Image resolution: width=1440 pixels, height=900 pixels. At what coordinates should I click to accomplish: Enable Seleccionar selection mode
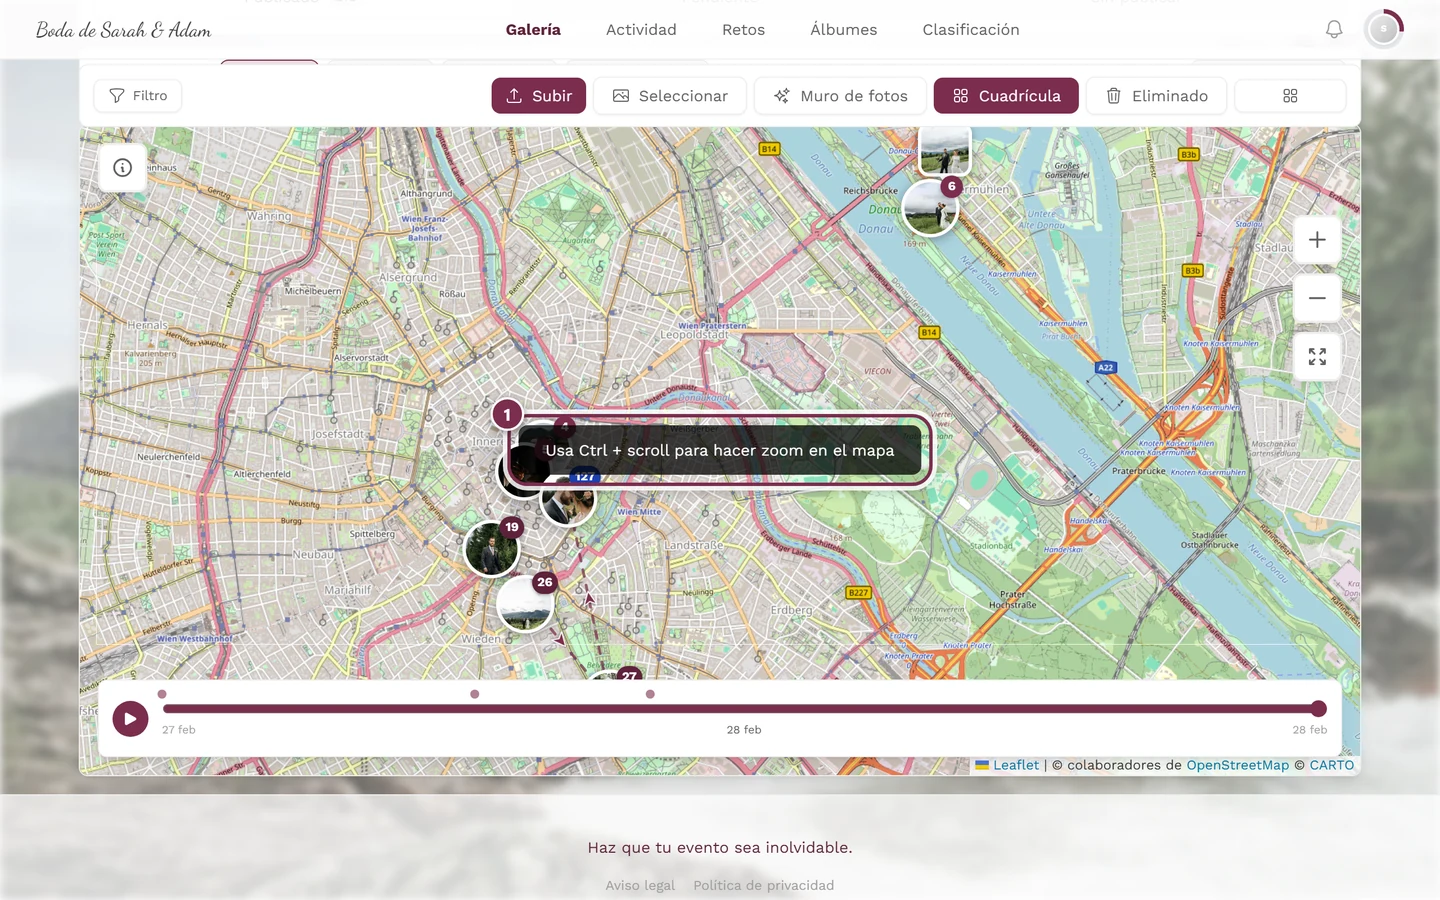tap(670, 96)
